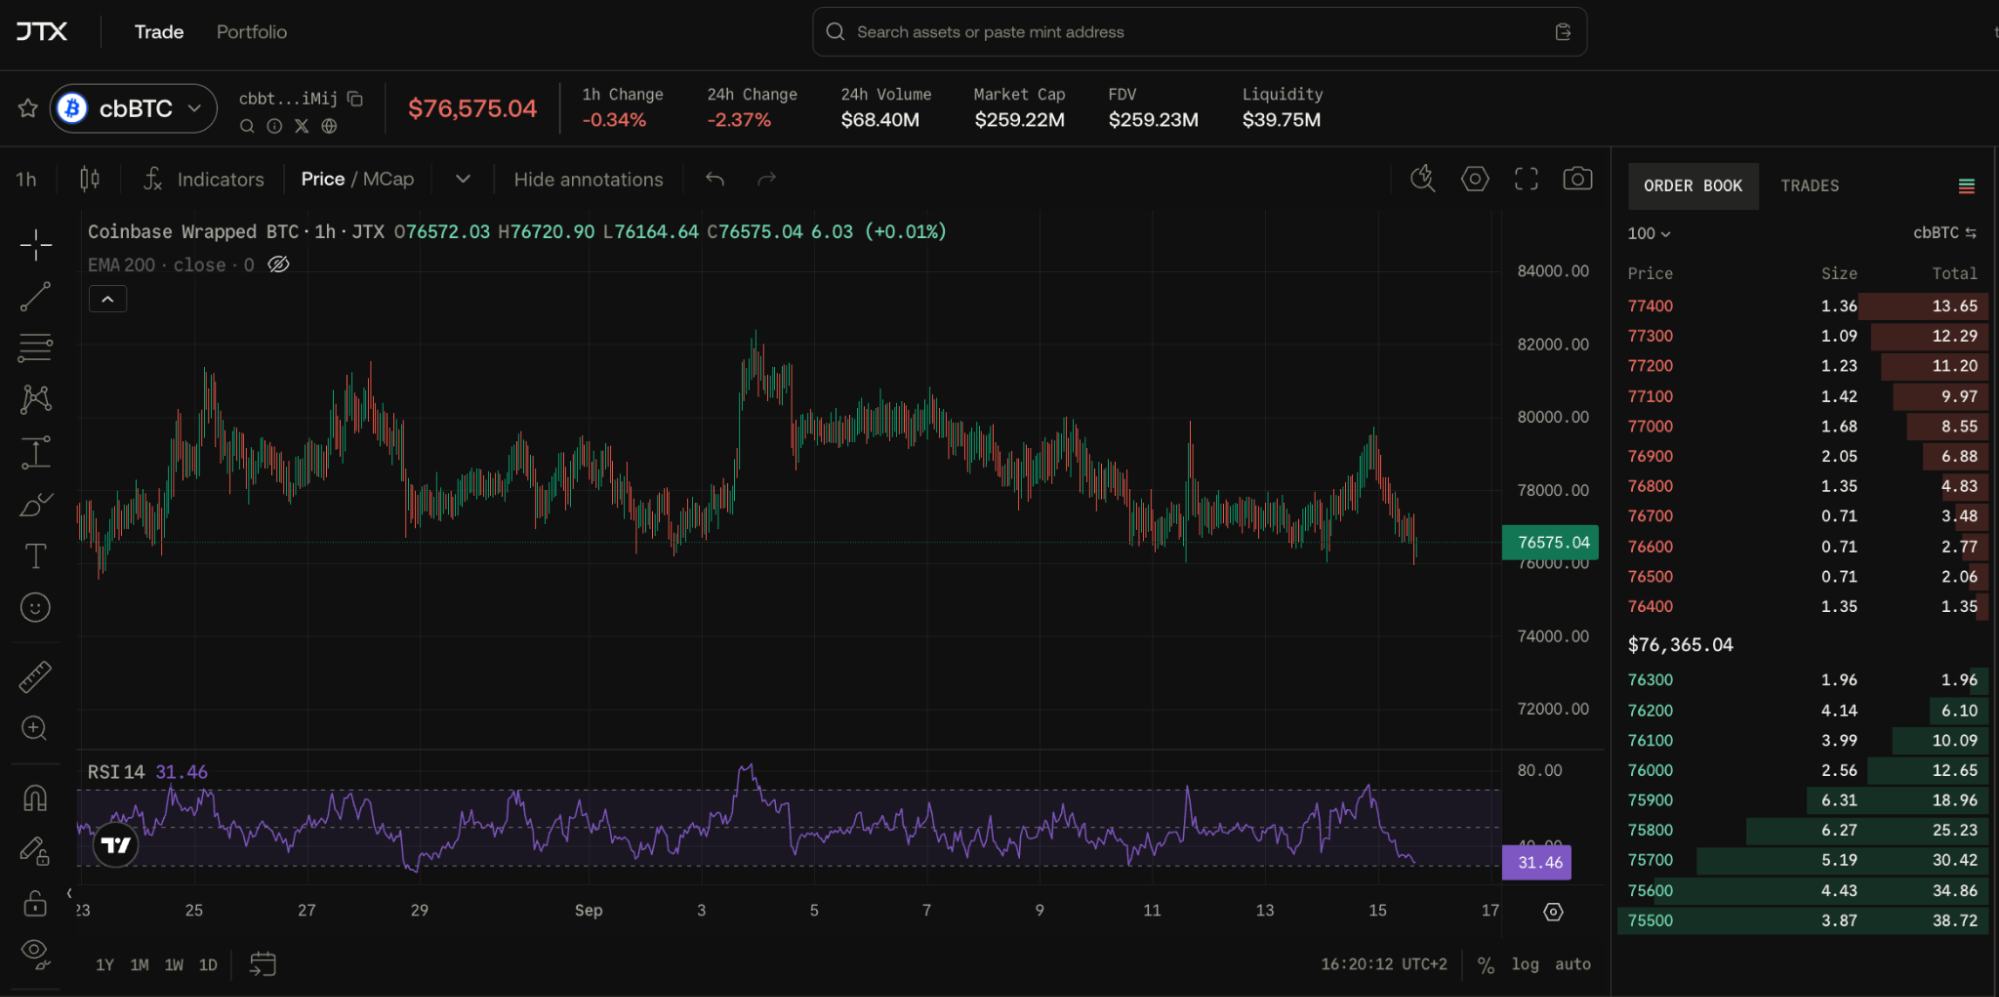This screenshot has width=1999, height=997.
Task: Open the order book 100 grouping dropdown
Action: tap(1649, 233)
